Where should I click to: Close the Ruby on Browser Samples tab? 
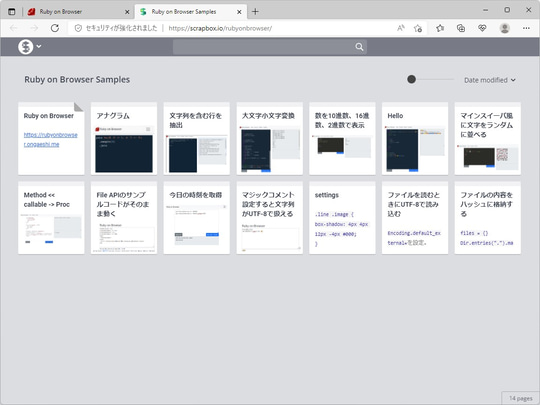239,12
